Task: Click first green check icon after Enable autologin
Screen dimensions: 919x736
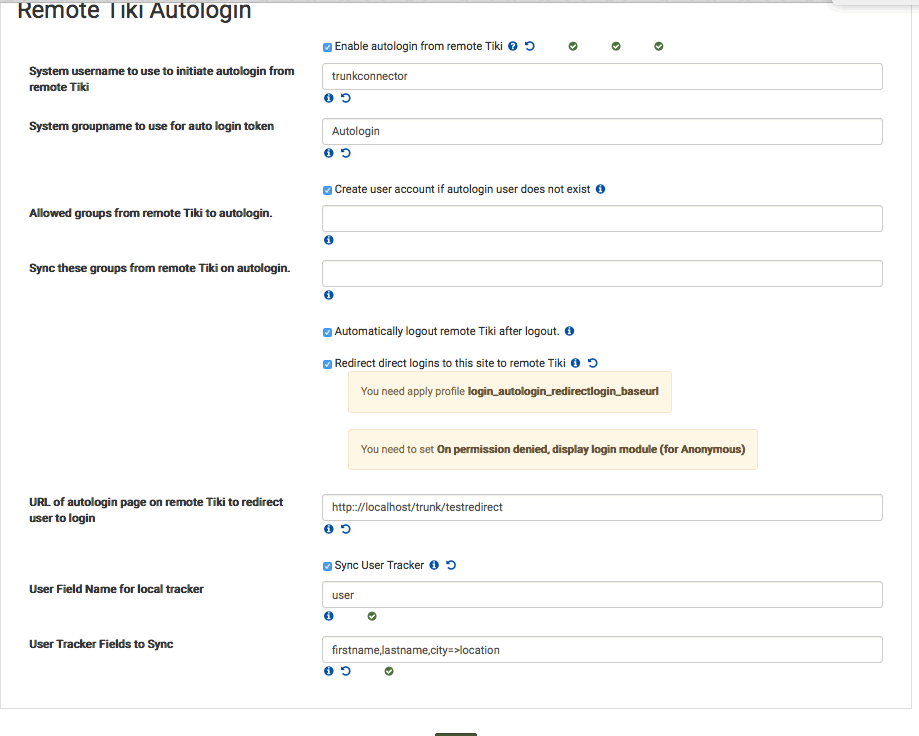Action: point(573,46)
